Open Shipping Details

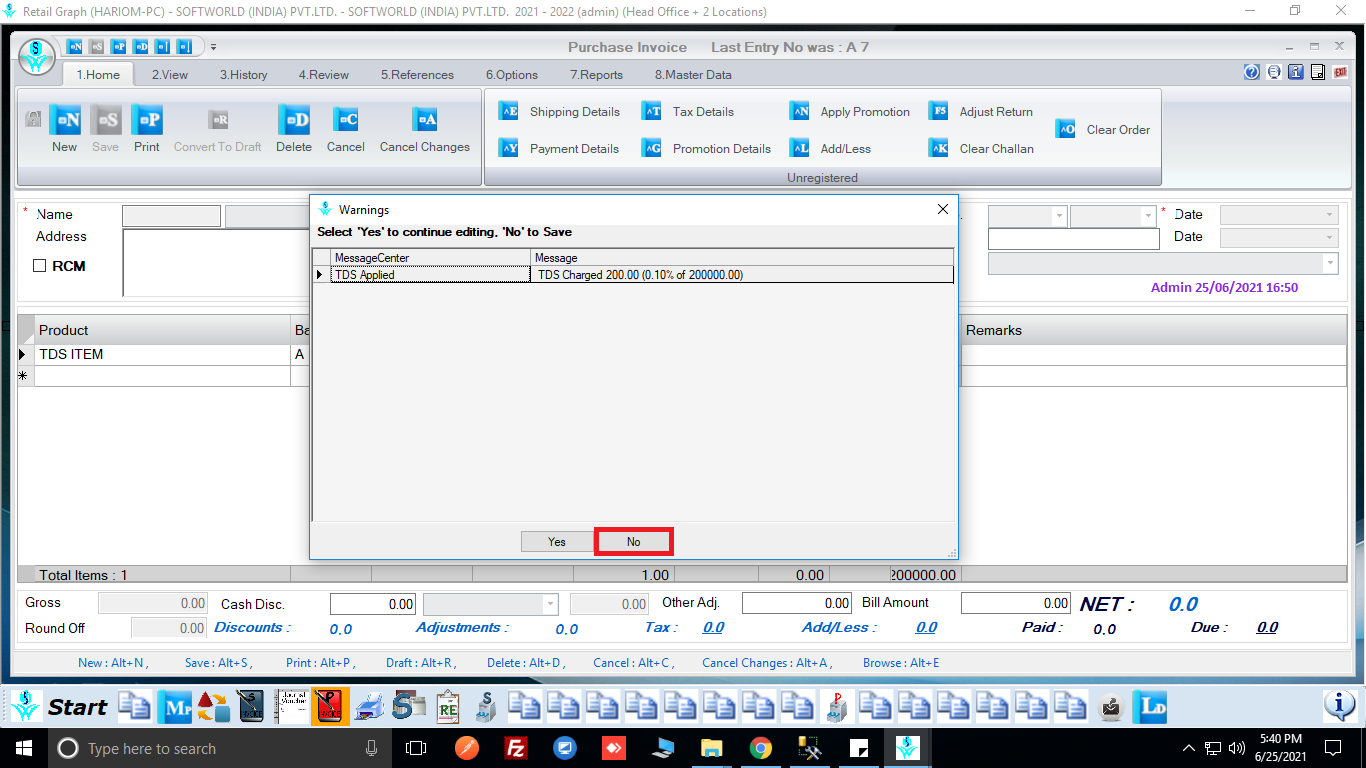pos(509,112)
